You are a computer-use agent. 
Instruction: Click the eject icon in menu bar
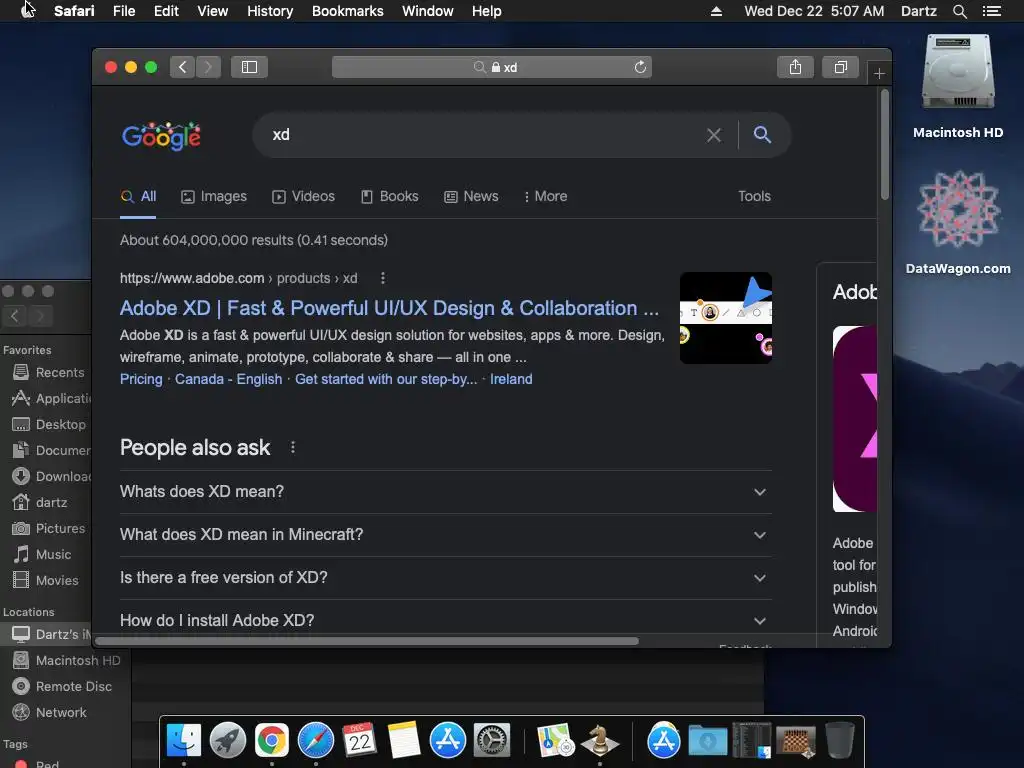[716, 11]
